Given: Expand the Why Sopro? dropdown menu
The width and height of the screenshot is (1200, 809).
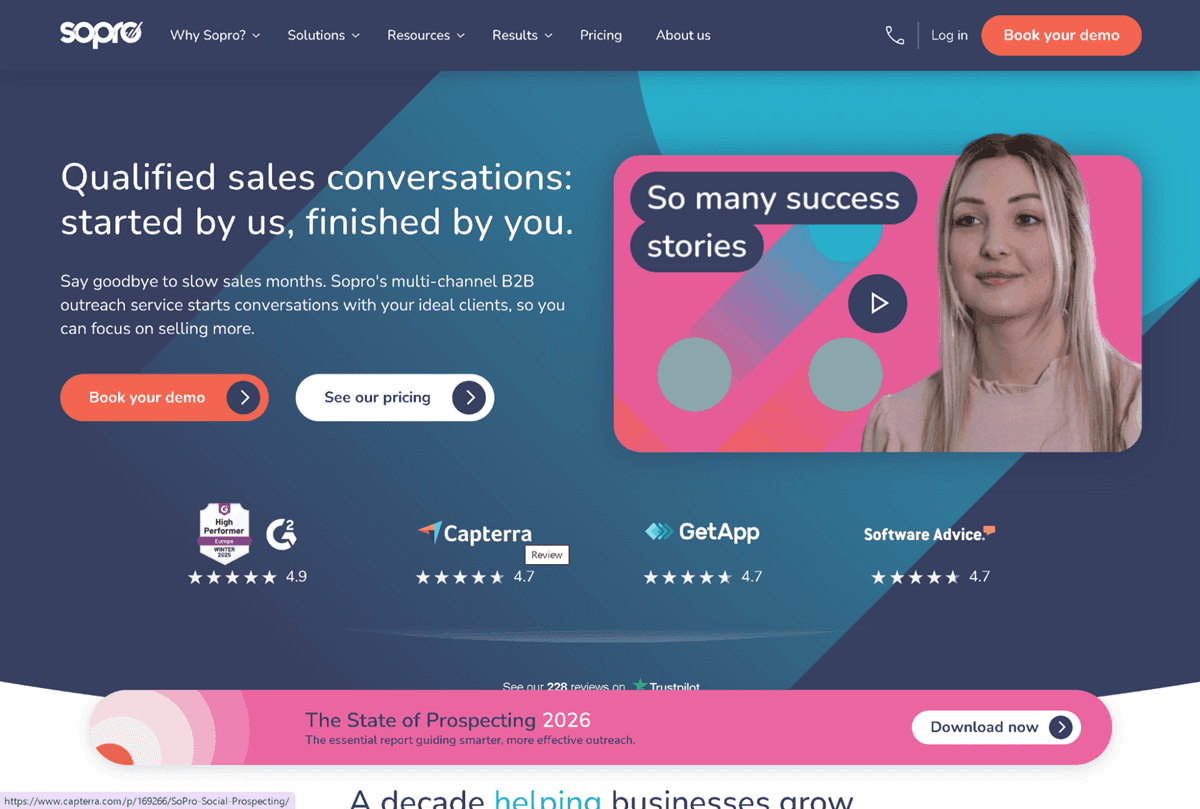Looking at the screenshot, I should coord(215,35).
